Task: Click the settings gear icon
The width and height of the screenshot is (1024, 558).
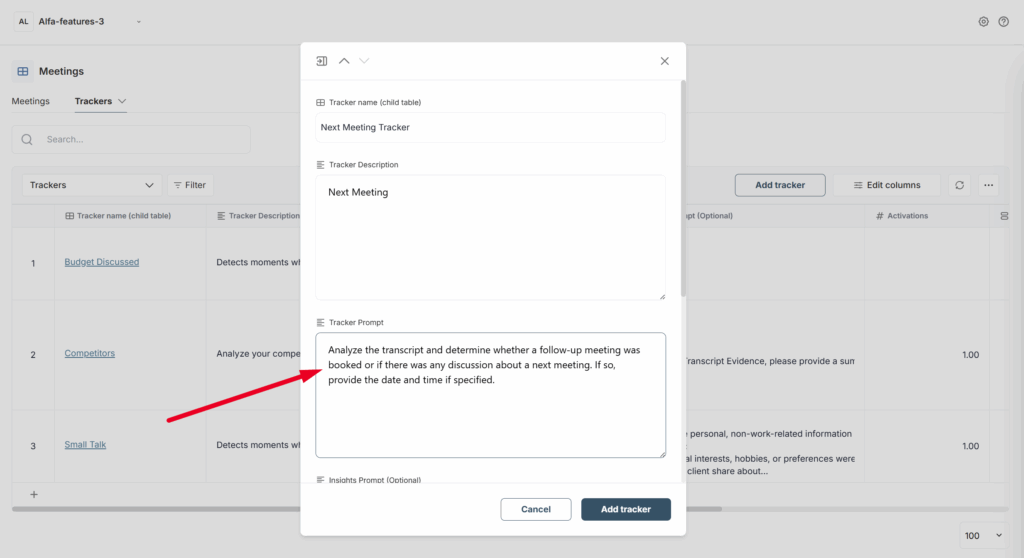Action: (x=983, y=21)
